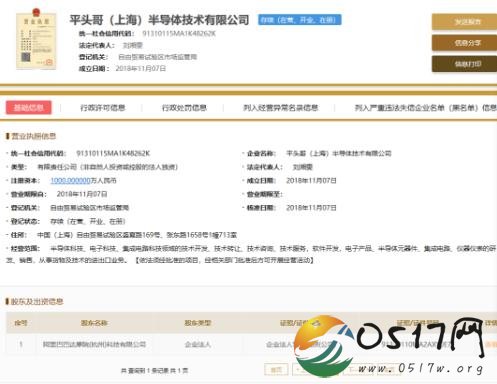
Task: Click the 首页 pagination button
Action: (x=276, y=369)
